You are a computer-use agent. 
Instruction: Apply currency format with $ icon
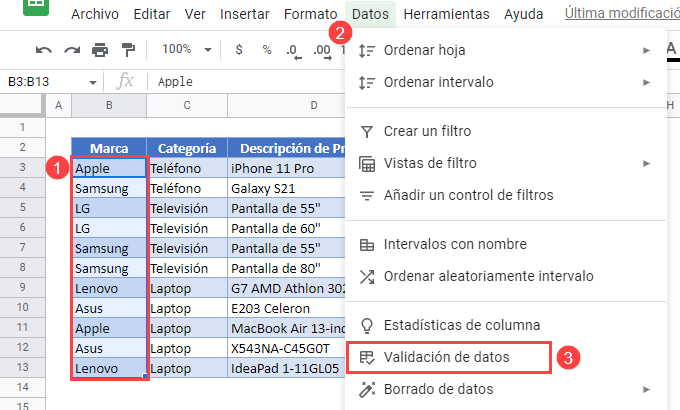[x=239, y=49]
